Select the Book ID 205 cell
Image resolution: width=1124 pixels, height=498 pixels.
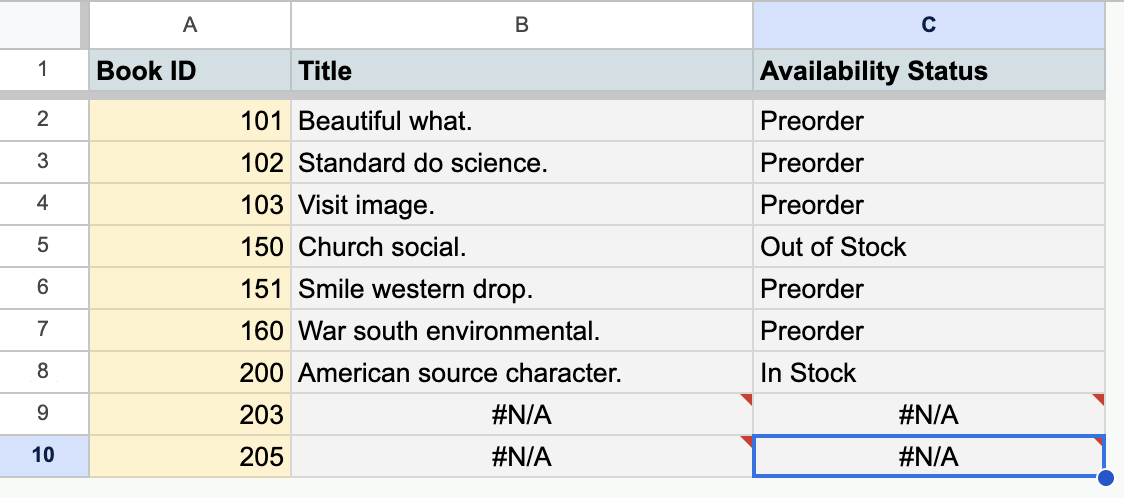click(x=190, y=457)
